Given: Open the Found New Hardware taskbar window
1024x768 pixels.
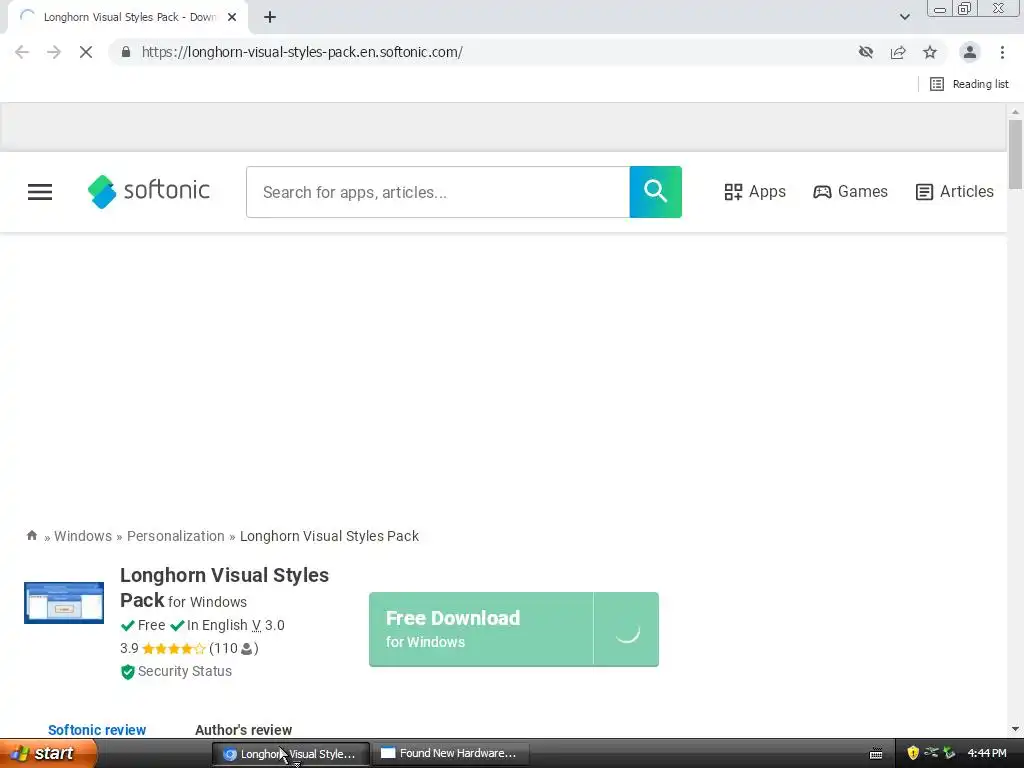Looking at the screenshot, I should pos(450,754).
